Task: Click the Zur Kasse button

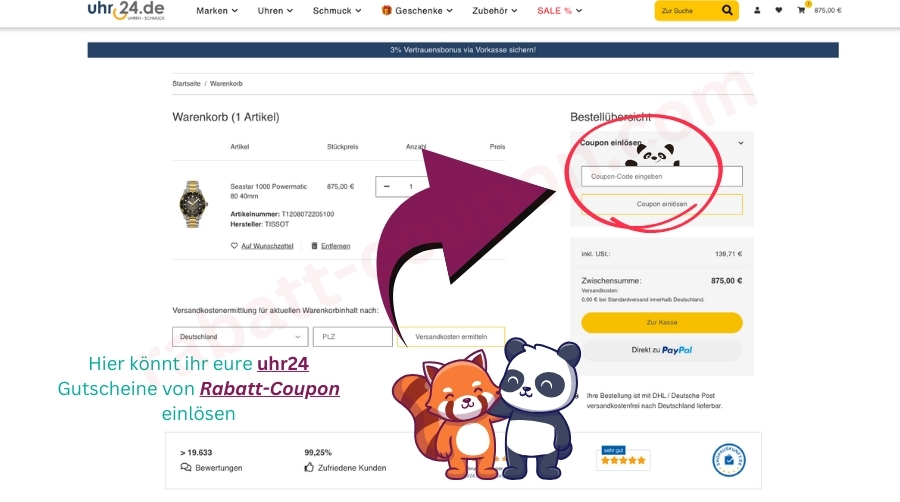Action: coord(662,322)
